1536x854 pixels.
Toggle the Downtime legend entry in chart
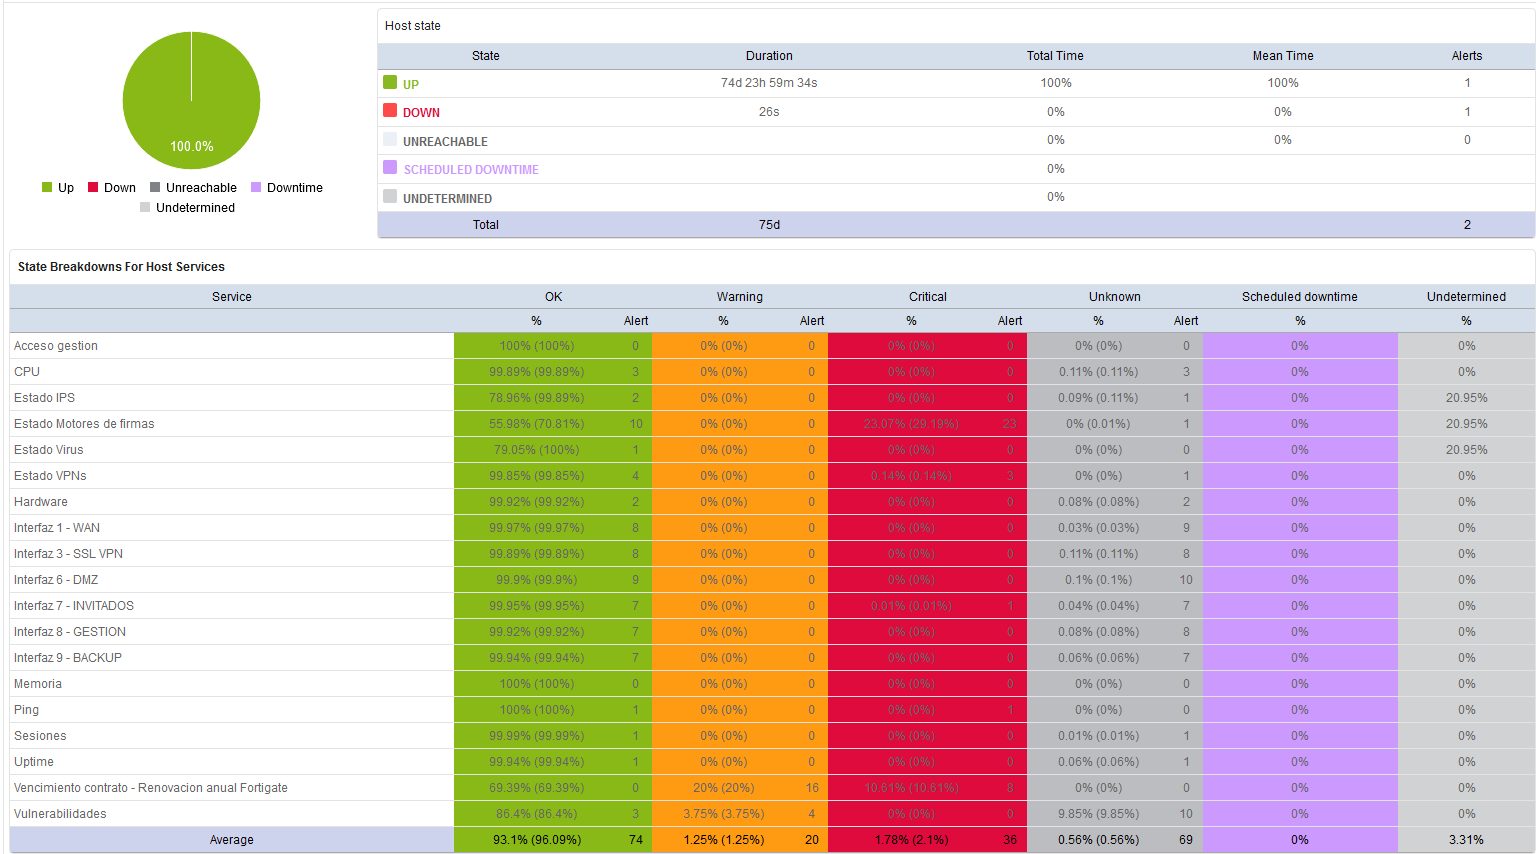pyautogui.click(x=287, y=188)
